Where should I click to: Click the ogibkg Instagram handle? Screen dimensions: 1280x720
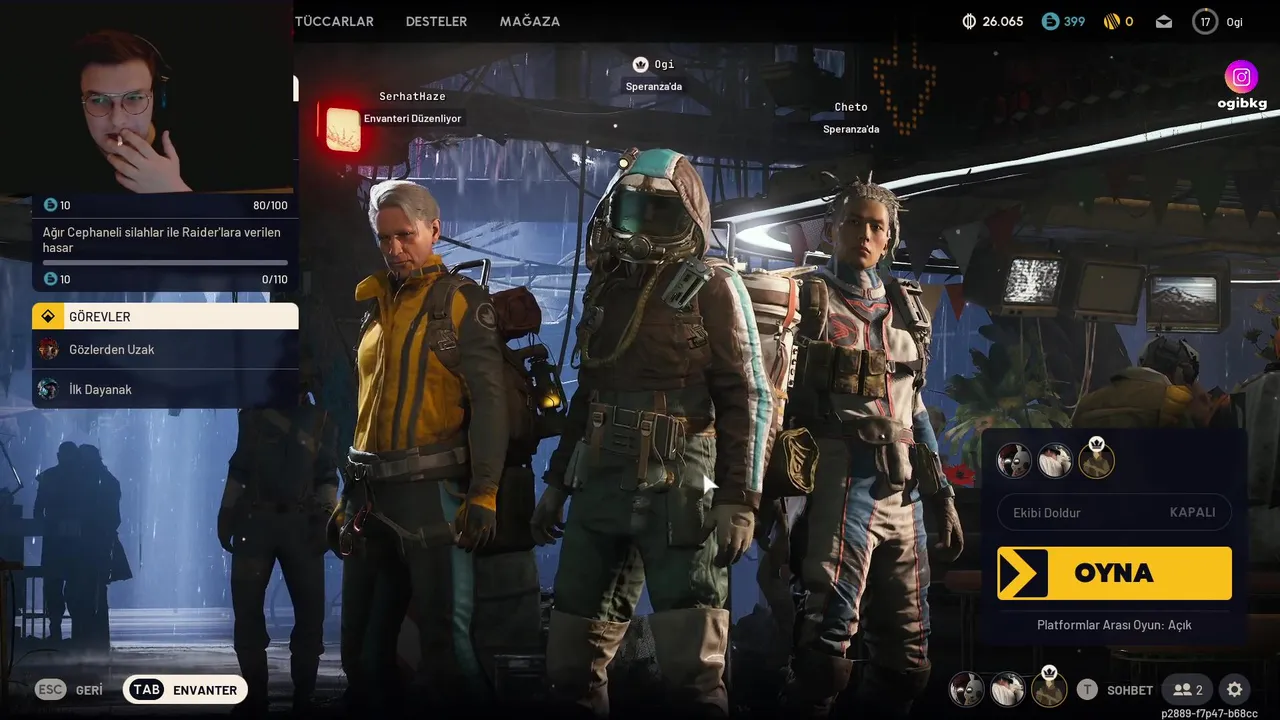coord(1242,103)
